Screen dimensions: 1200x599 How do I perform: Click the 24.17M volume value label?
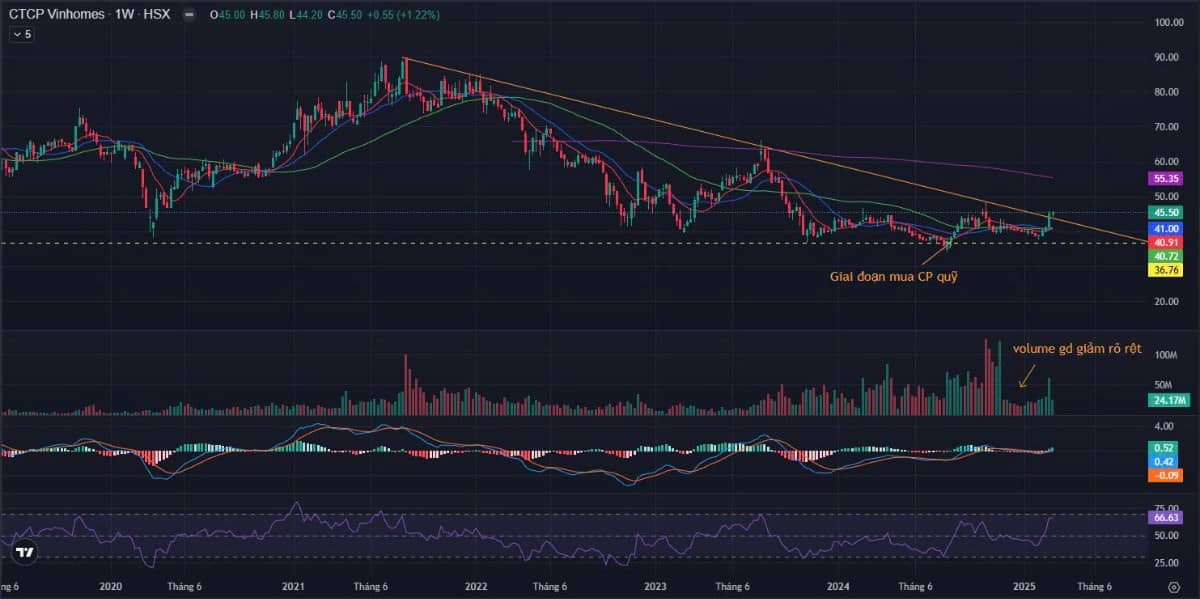[x=1167, y=400]
